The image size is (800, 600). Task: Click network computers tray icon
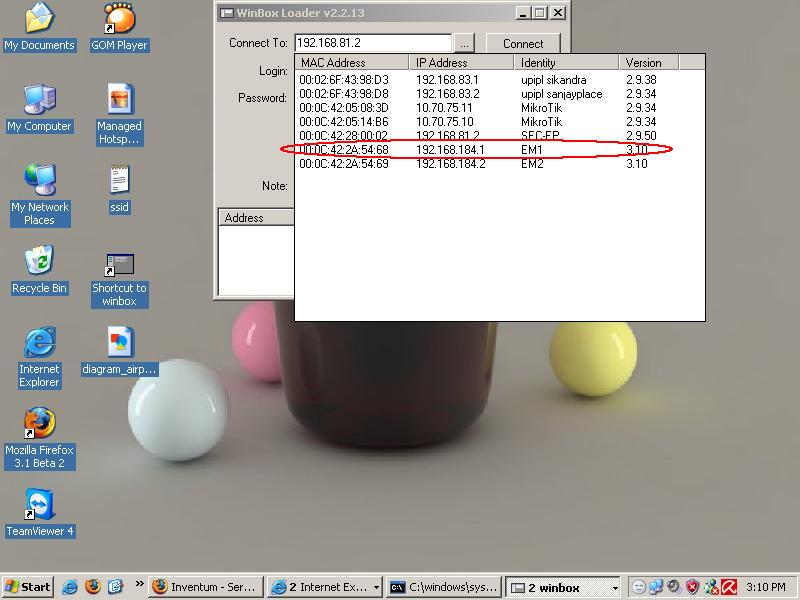(x=656, y=587)
